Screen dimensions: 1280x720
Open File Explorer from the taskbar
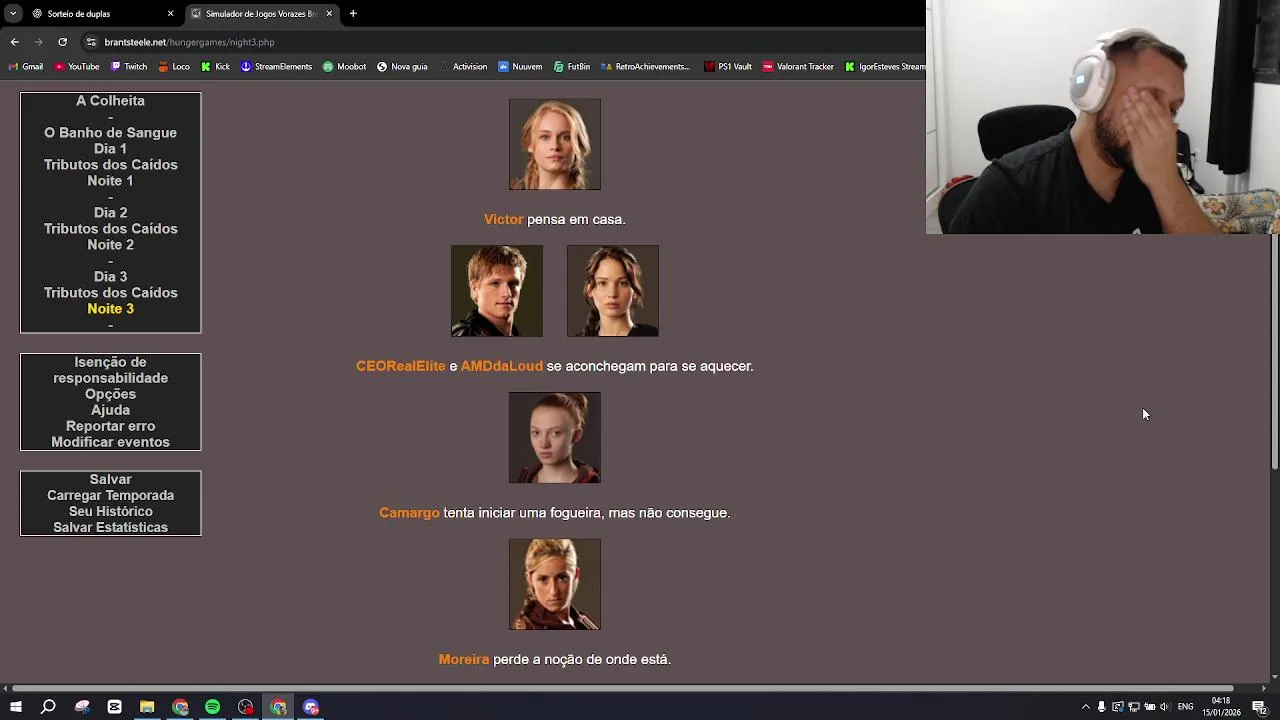(x=147, y=707)
